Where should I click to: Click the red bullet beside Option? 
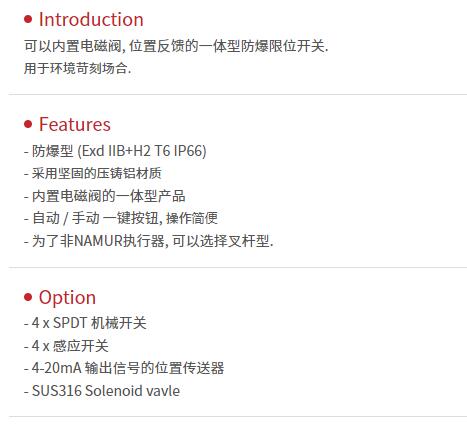[28, 297]
